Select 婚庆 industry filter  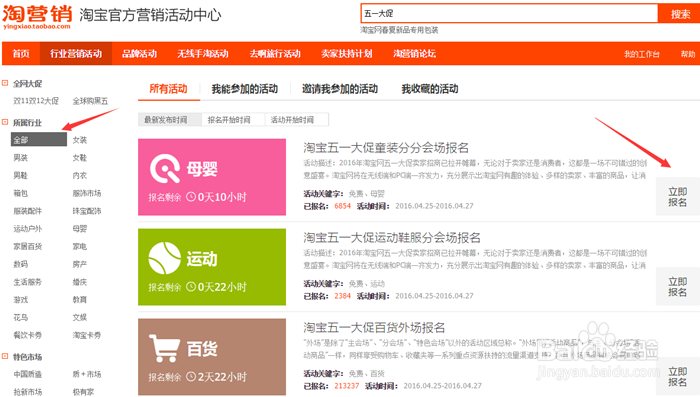pyautogui.click(x=79, y=282)
